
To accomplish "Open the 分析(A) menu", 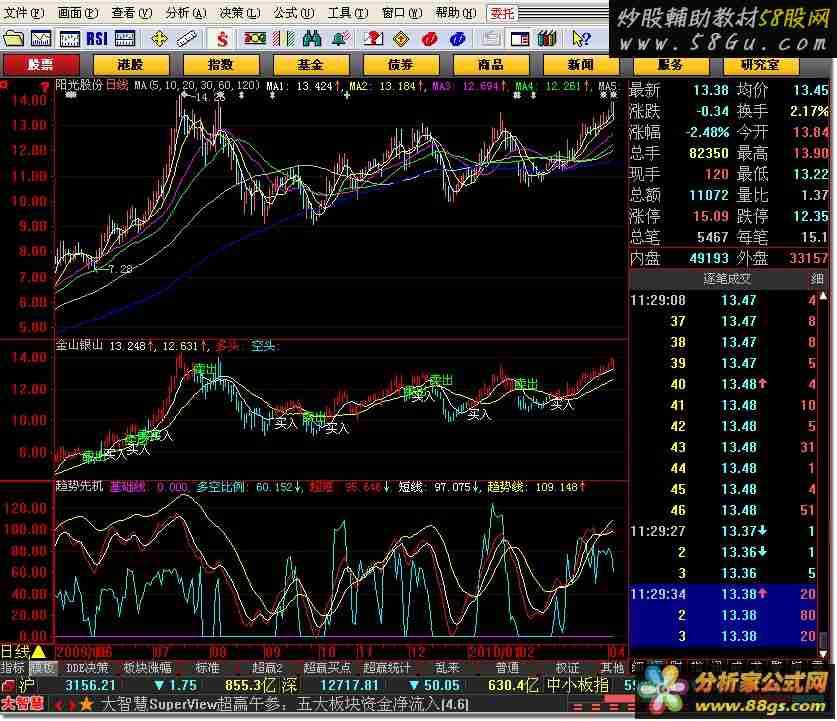I will (x=186, y=12).
